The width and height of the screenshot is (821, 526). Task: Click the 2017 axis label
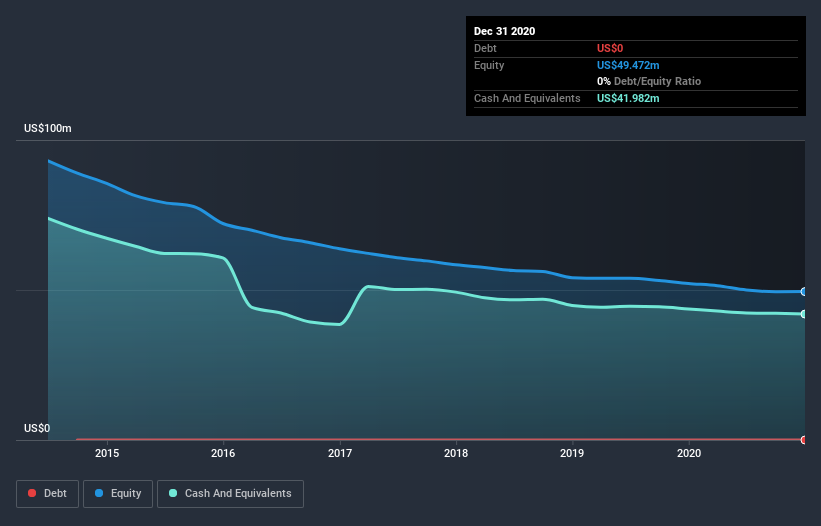(340, 453)
